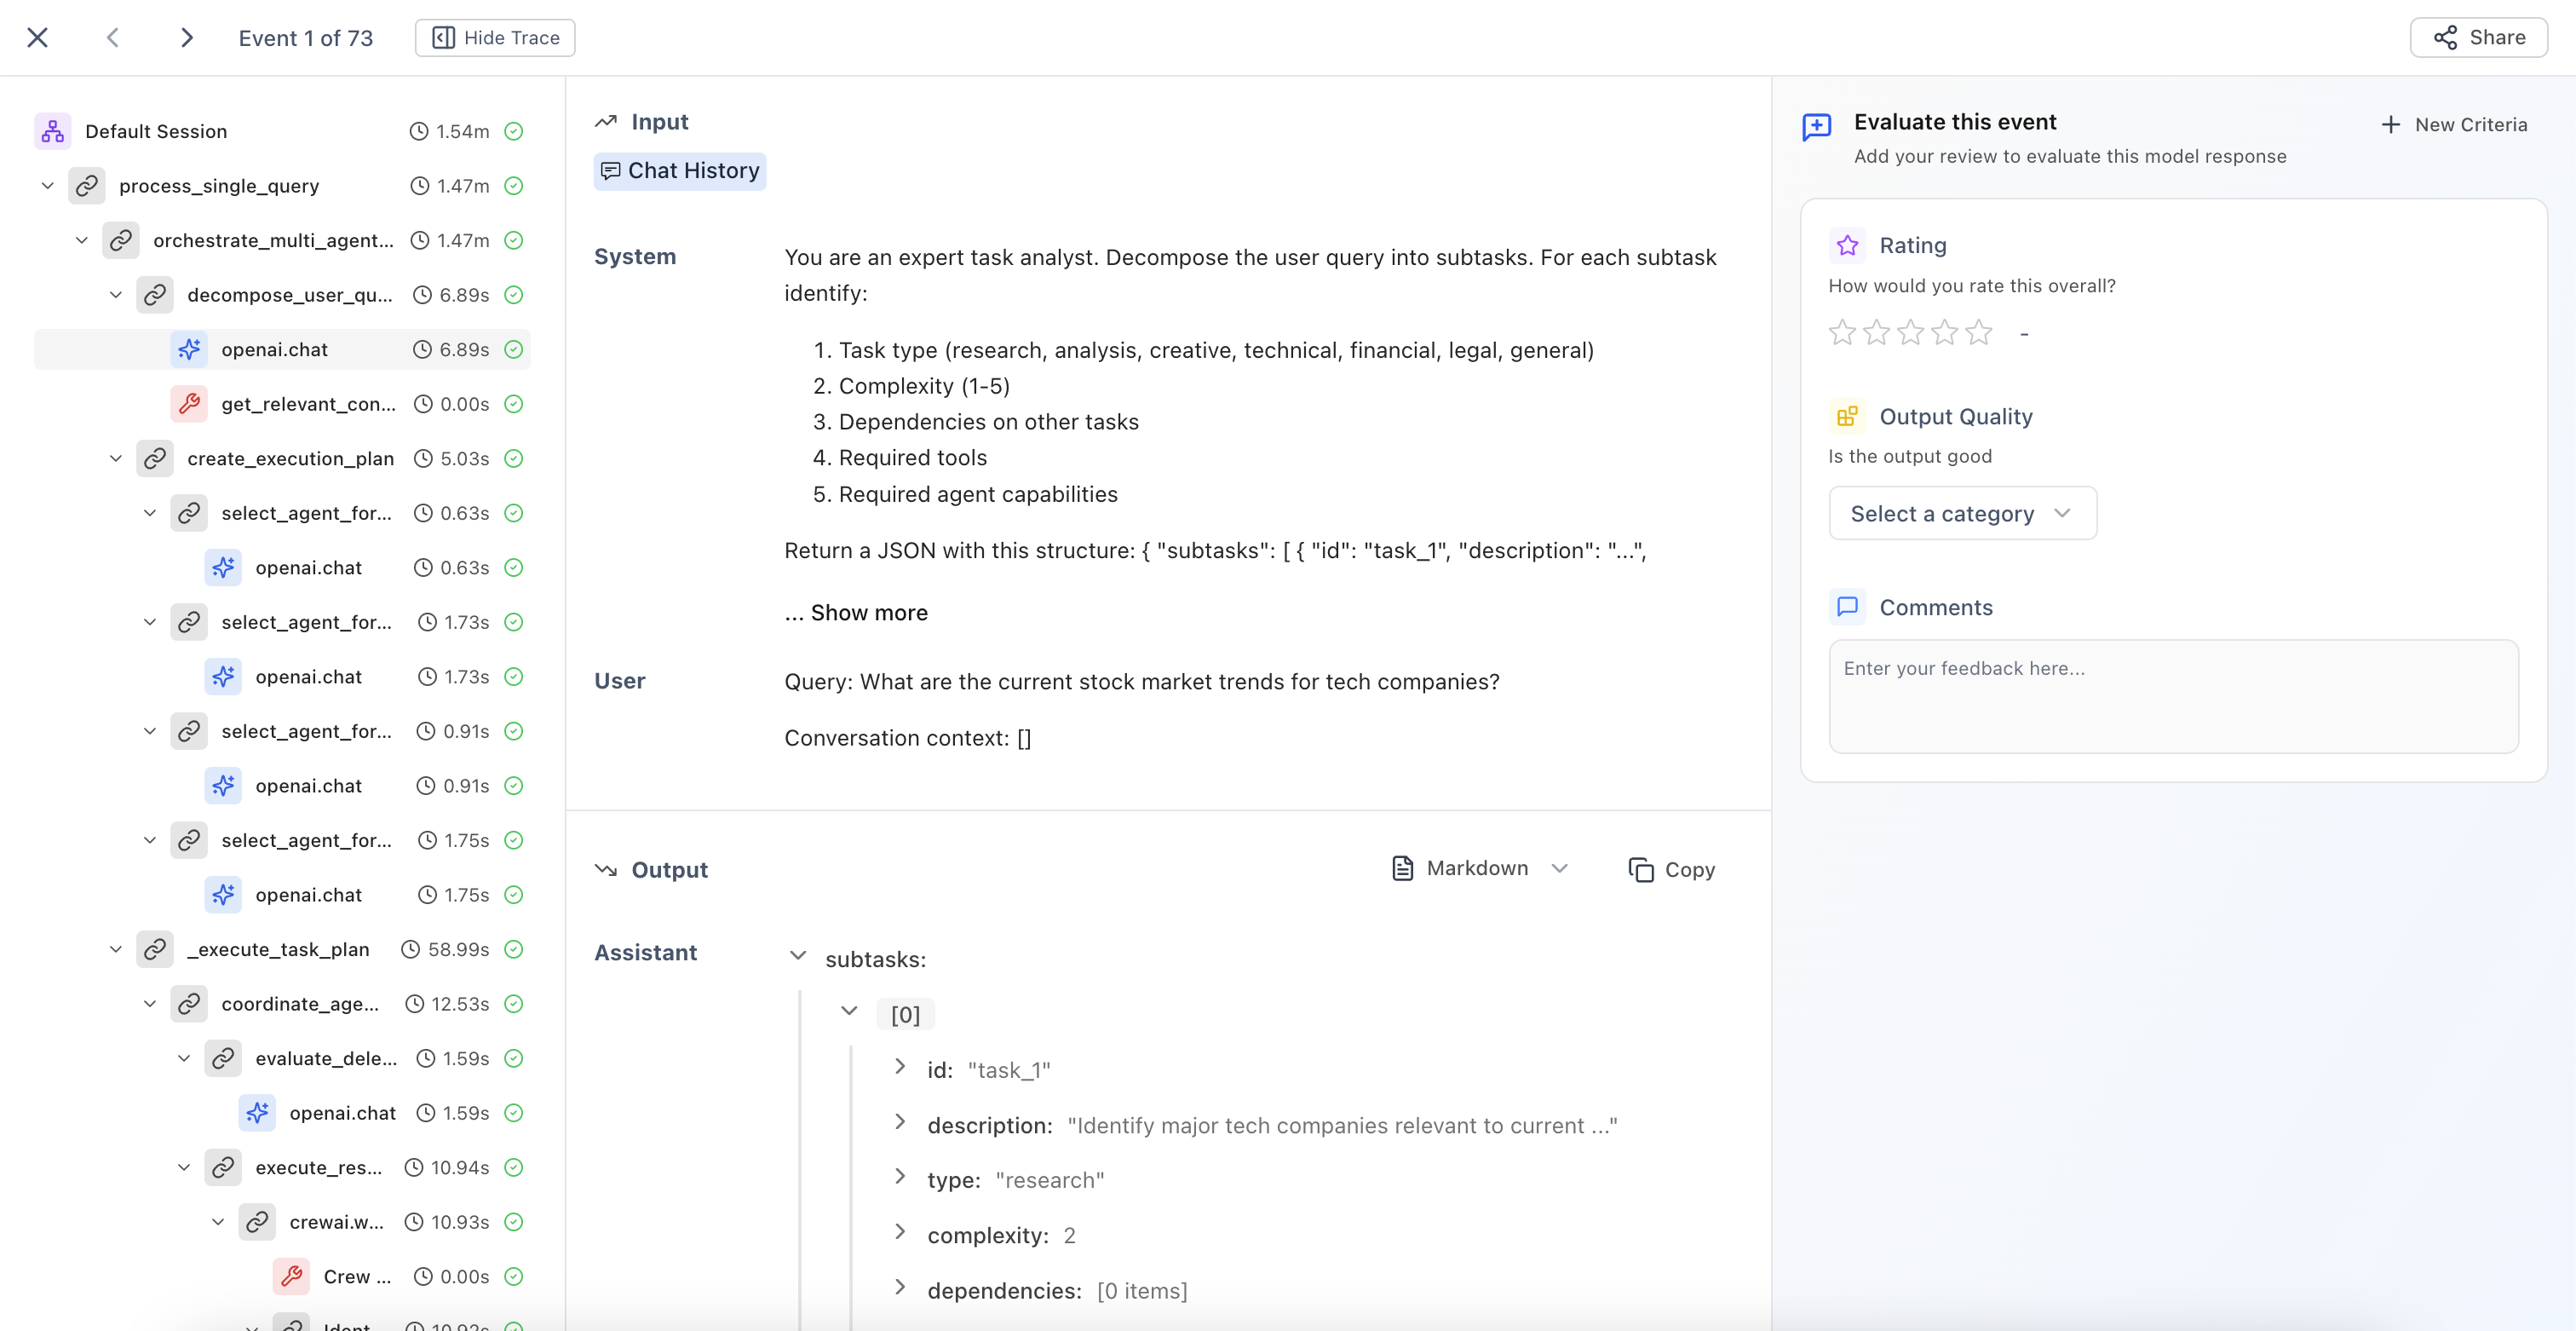Viewport: 2576px width, 1331px height.
Task: Open the _execute_task_plan span
Action: click(x=278, y=949)
